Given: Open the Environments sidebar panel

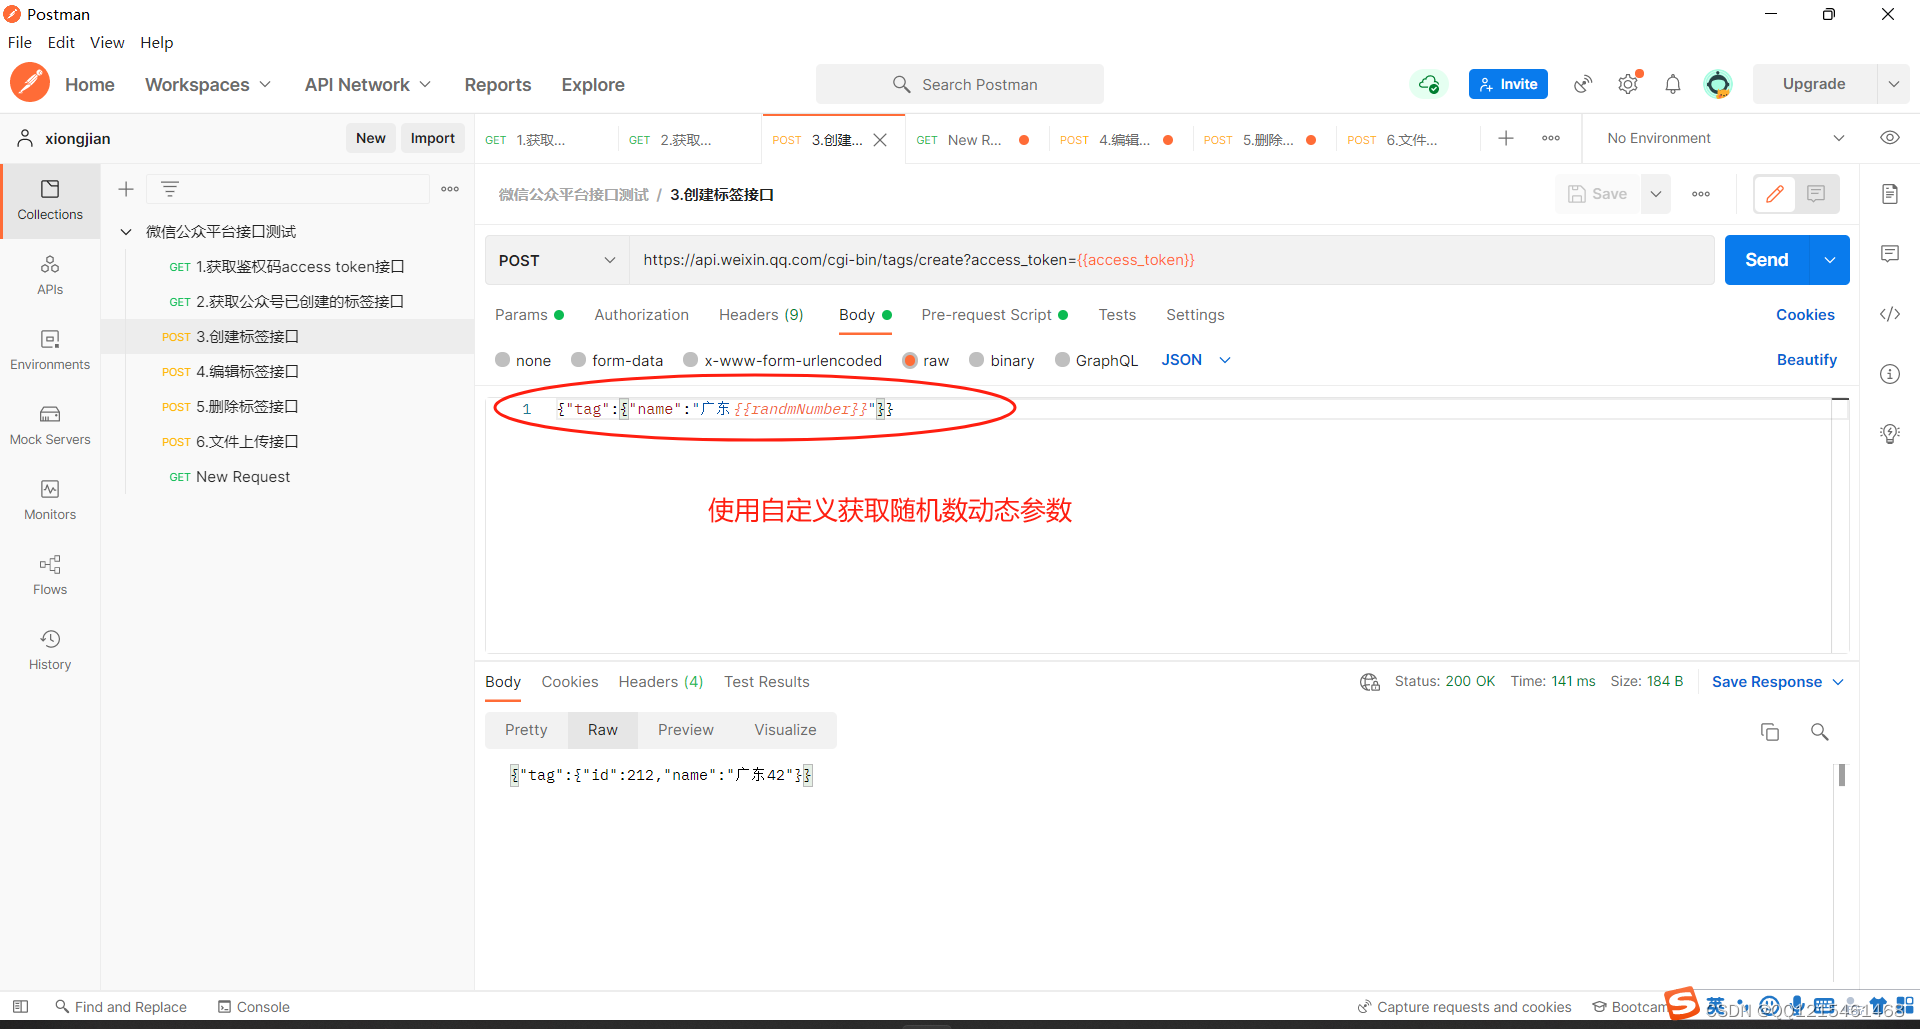Looking at the screenshot, I should 50,350.
